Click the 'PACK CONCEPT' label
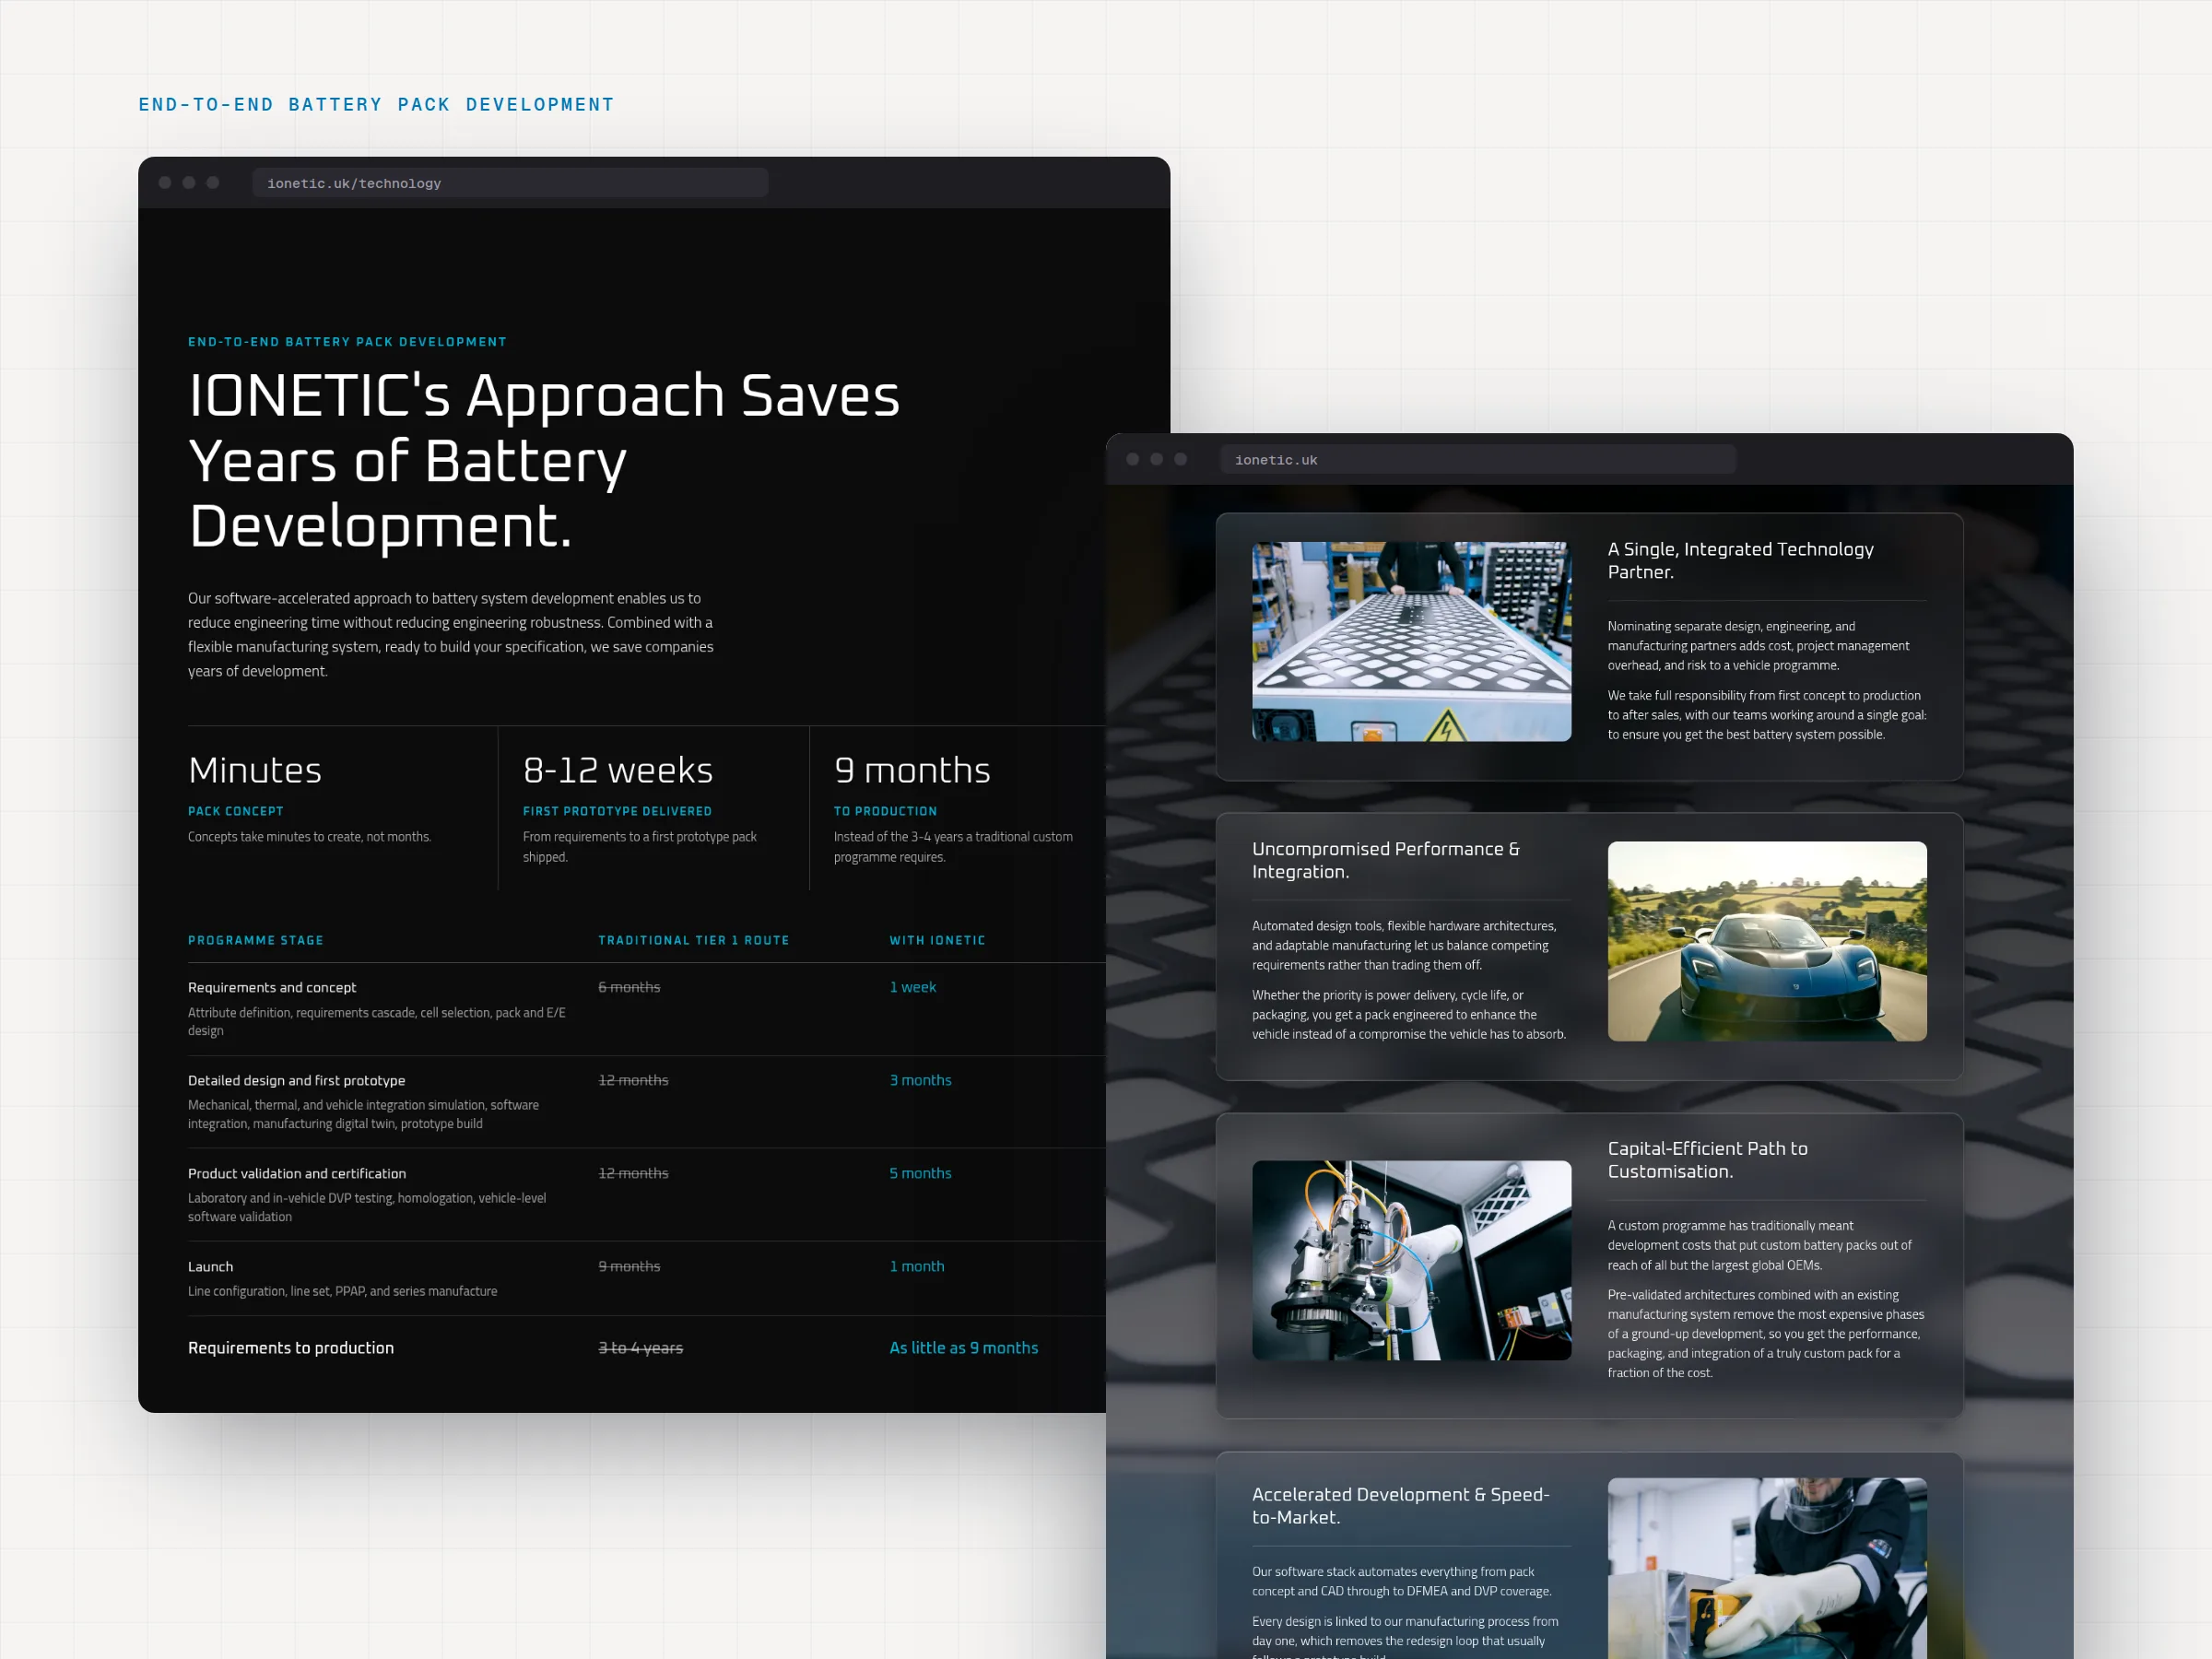This screenshot has height=1659, width=2212. tap(236, 811)
